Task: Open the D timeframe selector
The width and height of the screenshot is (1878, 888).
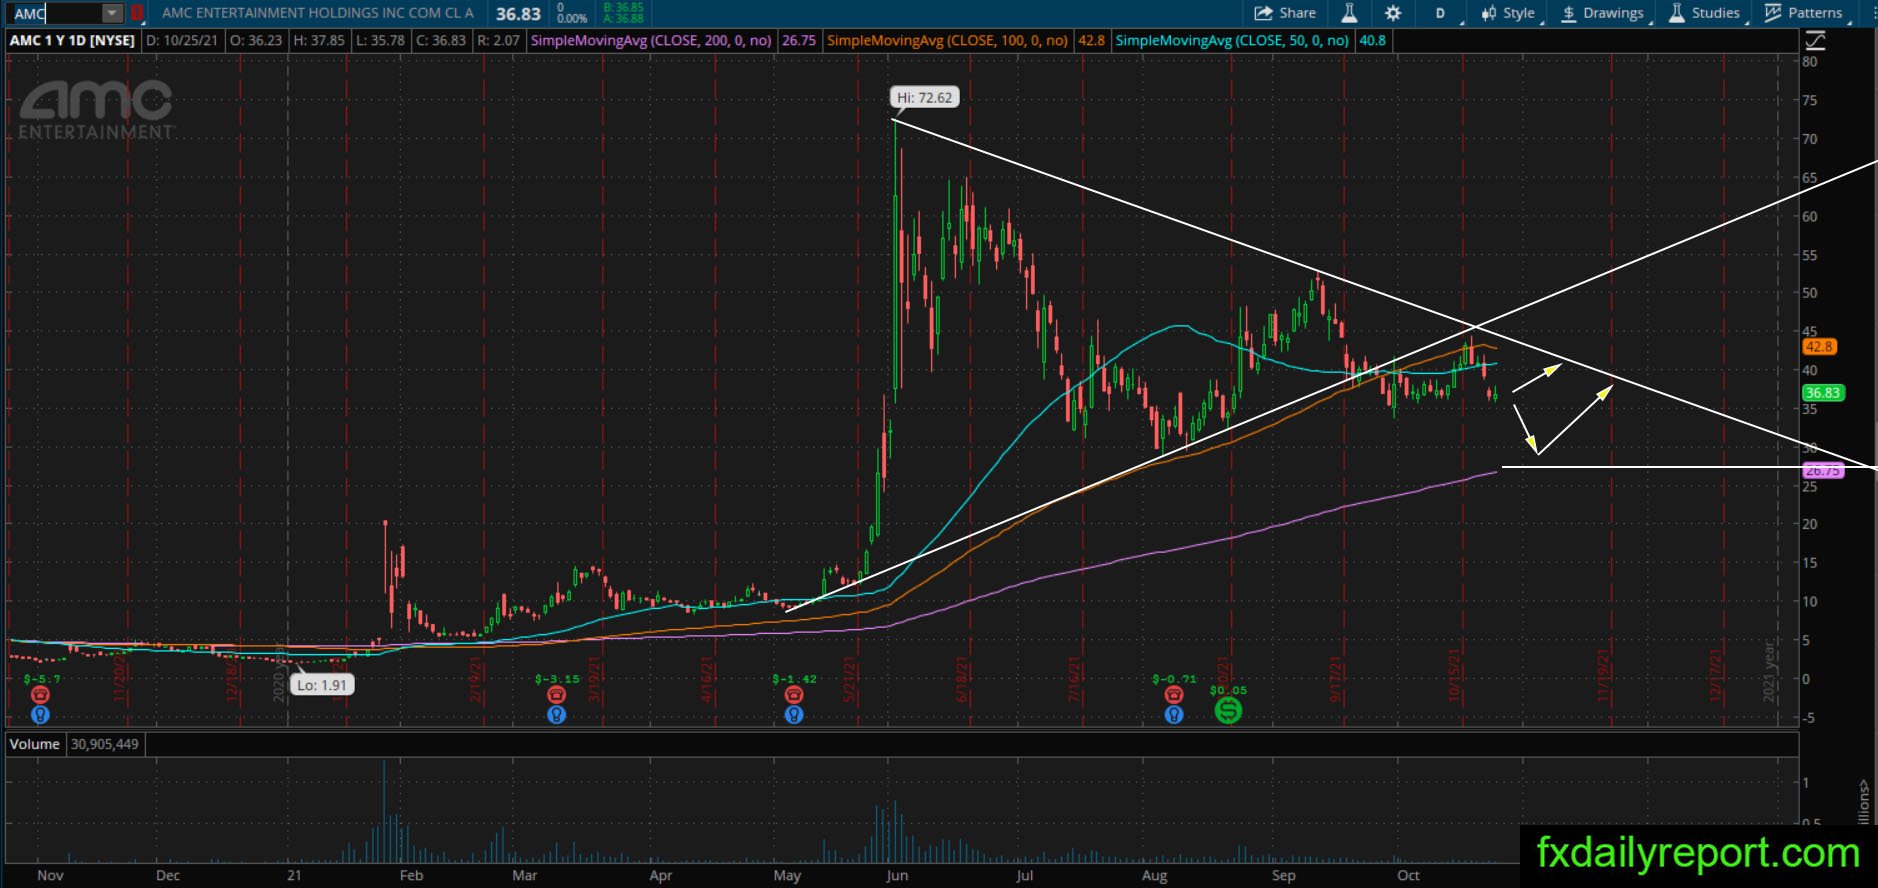Action: pyautogui.click(x=1440, y=13)
